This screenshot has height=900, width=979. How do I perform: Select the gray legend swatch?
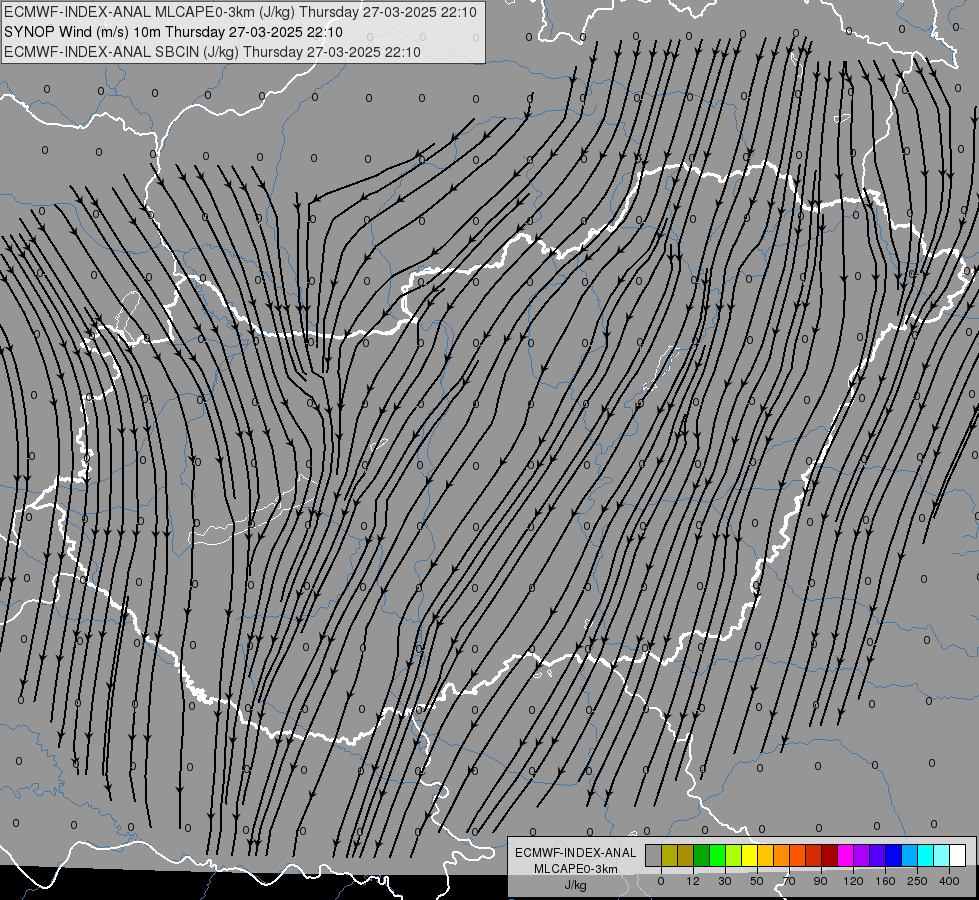point(654,855)
